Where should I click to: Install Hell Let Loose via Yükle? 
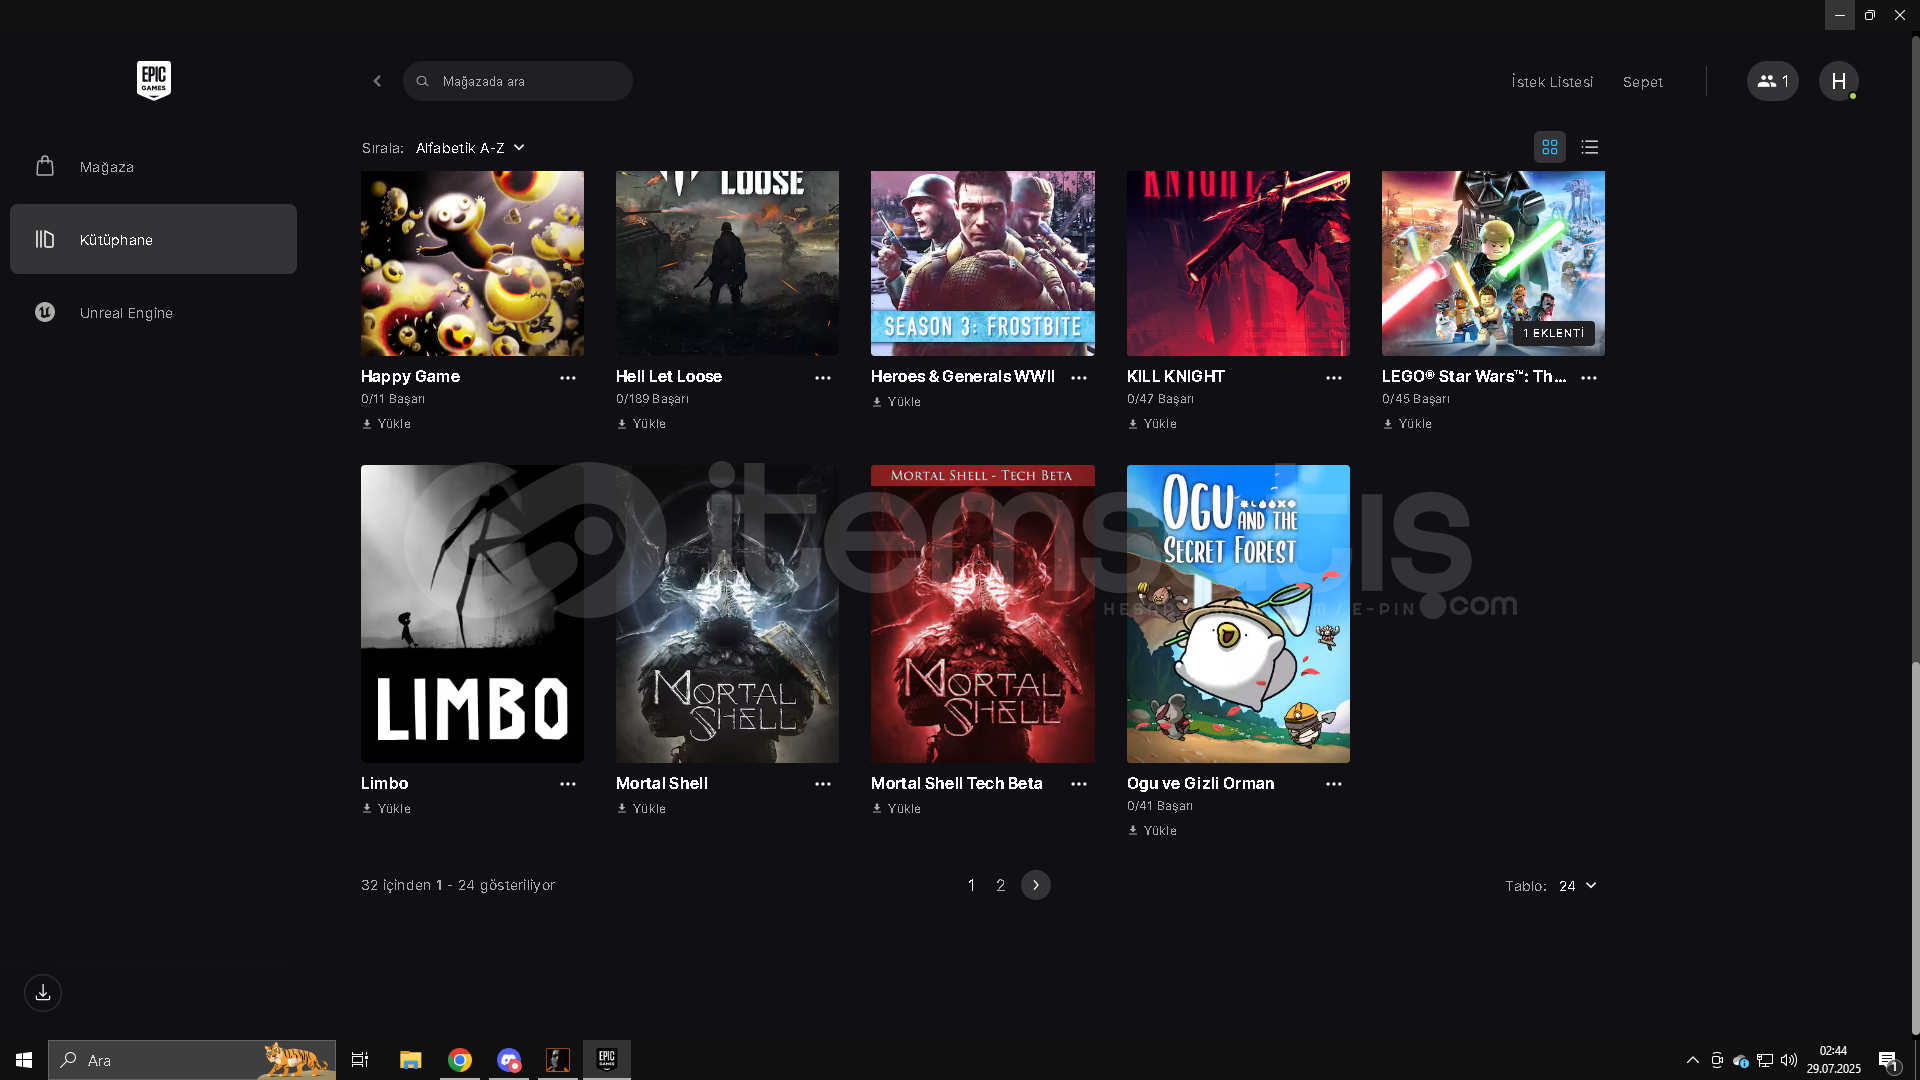[641, 424]
